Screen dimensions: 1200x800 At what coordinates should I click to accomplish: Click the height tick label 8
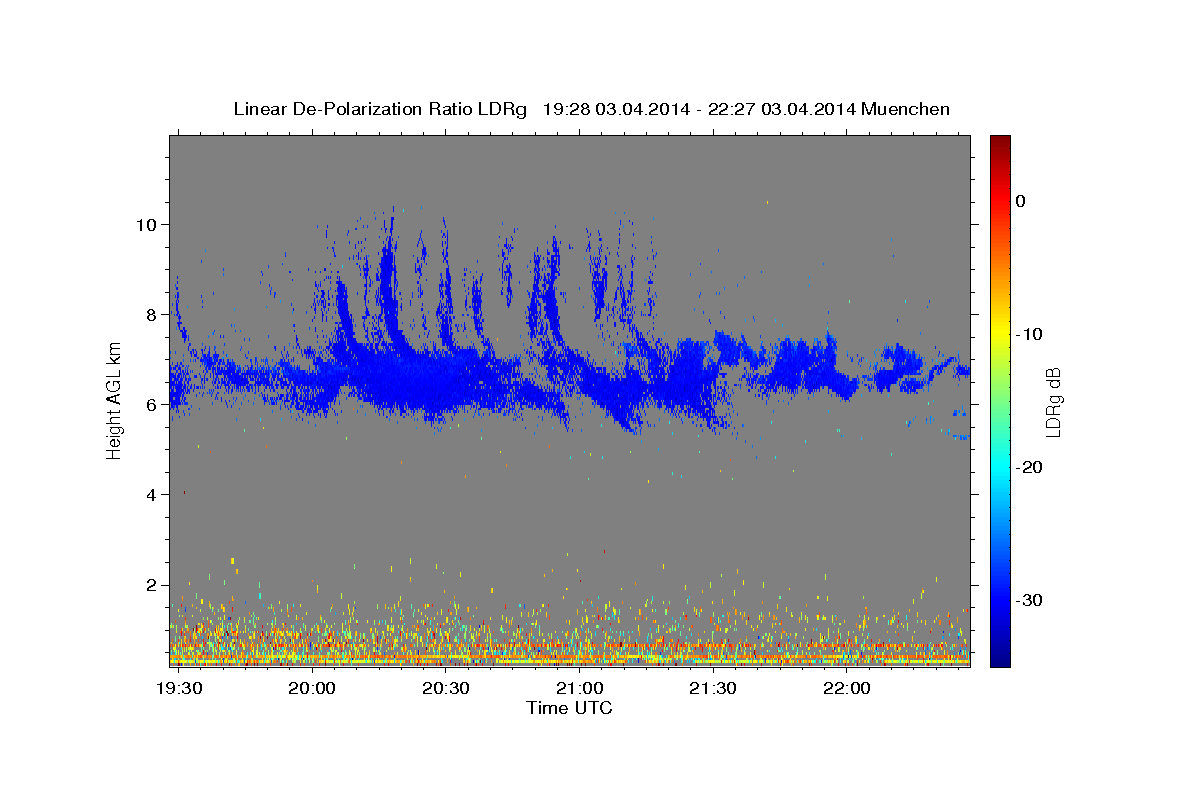pos(154,314)
